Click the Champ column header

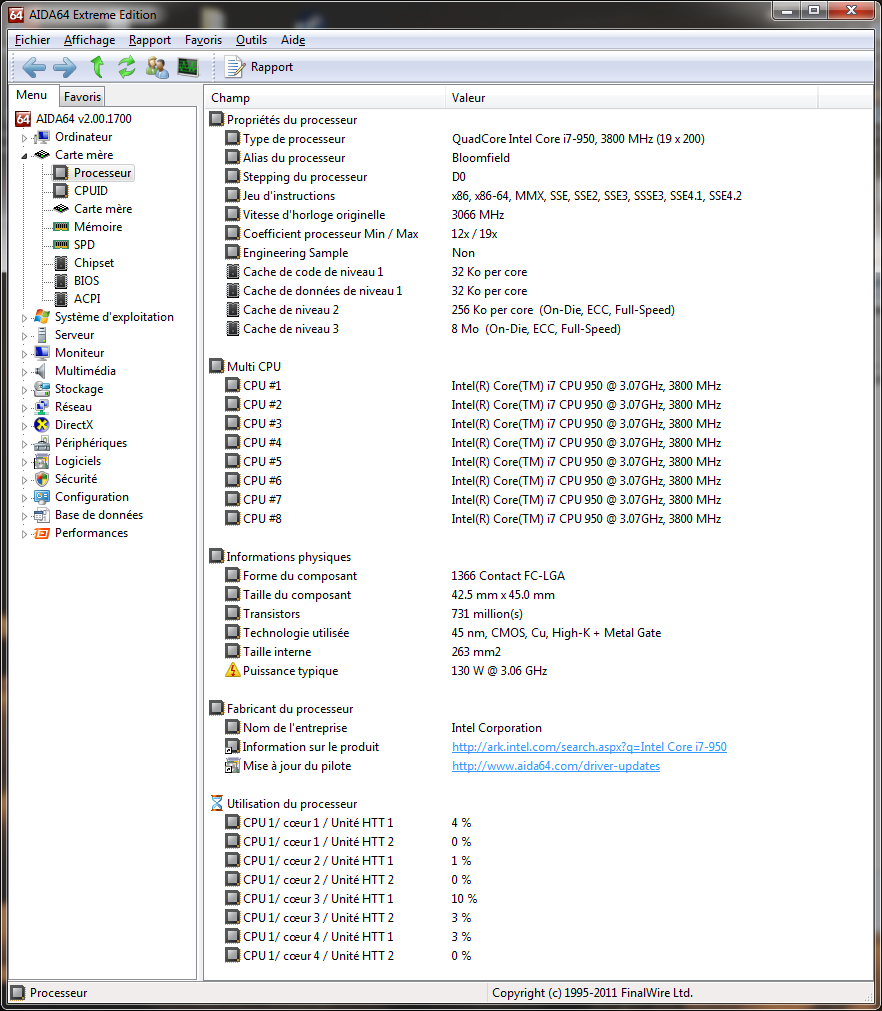[x=324, y=98]
